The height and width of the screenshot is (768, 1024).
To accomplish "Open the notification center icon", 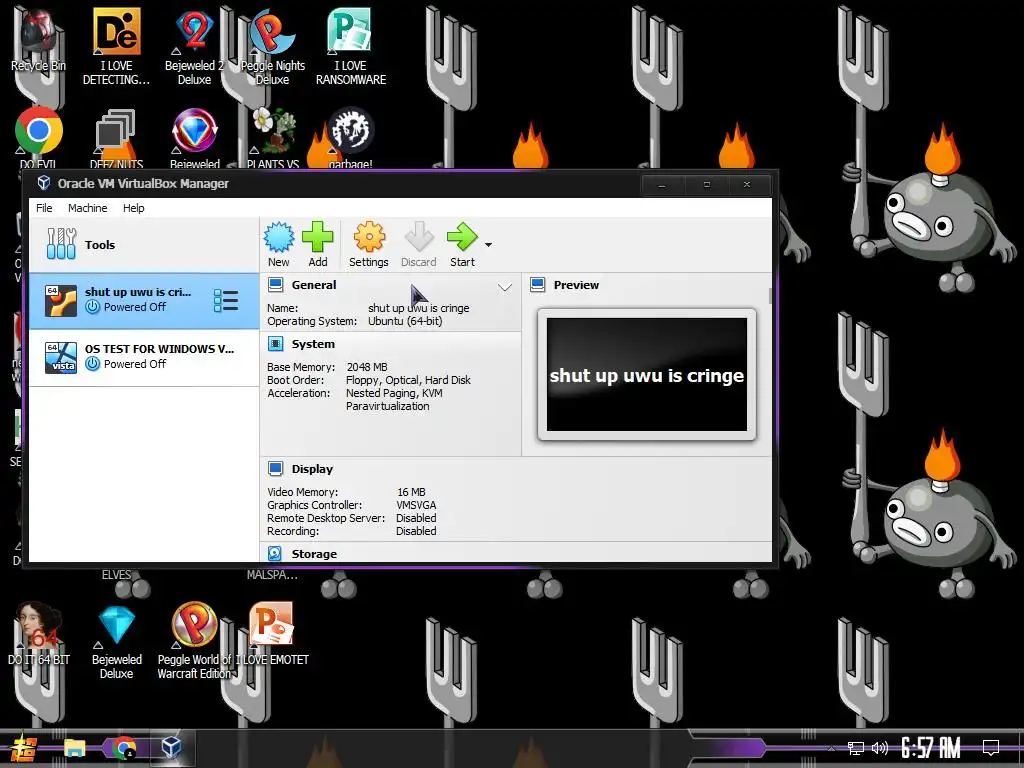I will point(991,747).
